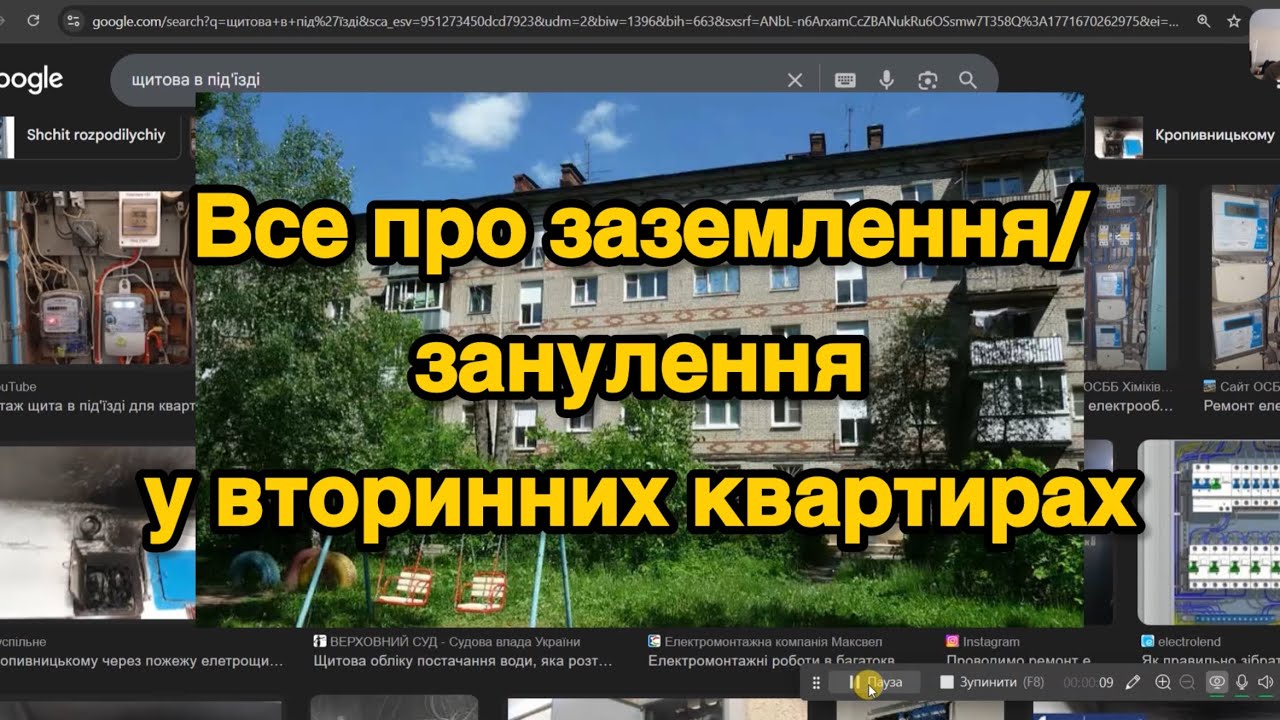
Task: Stop recording with 'Зупинити (F8)' button
Action: [x=990, y=682]
